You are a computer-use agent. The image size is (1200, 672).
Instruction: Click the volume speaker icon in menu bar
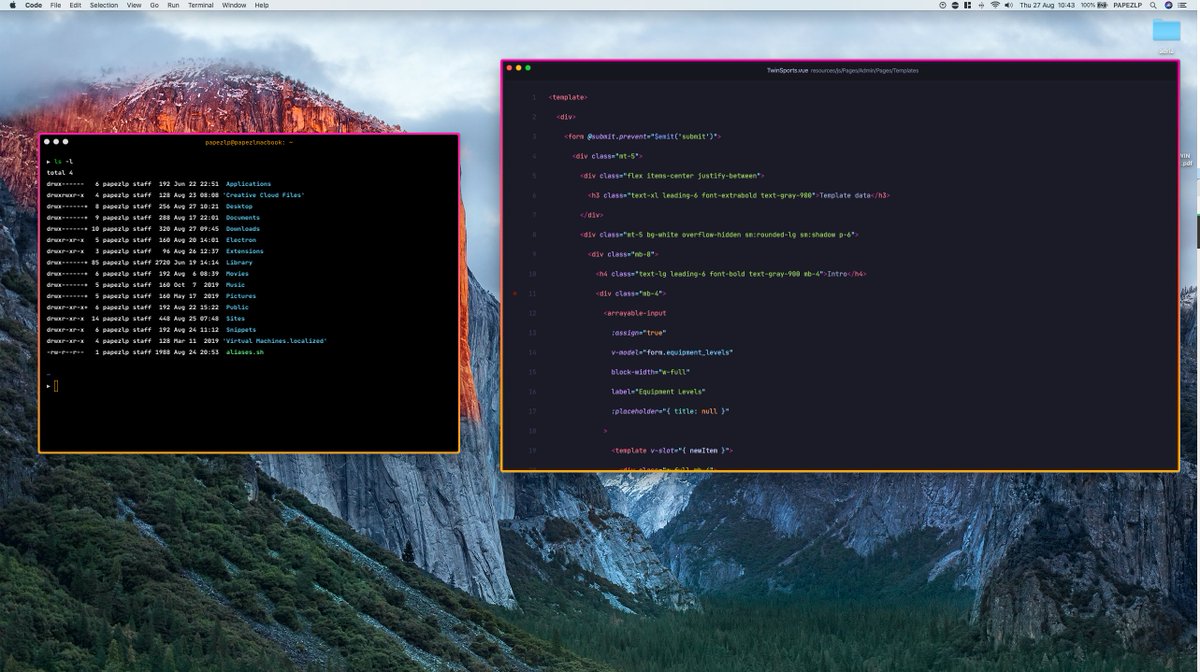(1007, 5)
